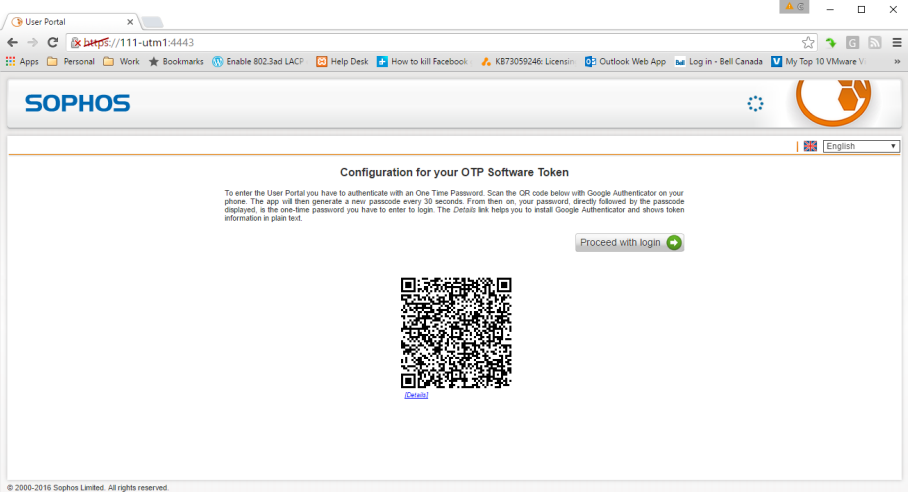Click the UK flag language icon
Screen dimensions: 908x492
[x=810, y=146]
